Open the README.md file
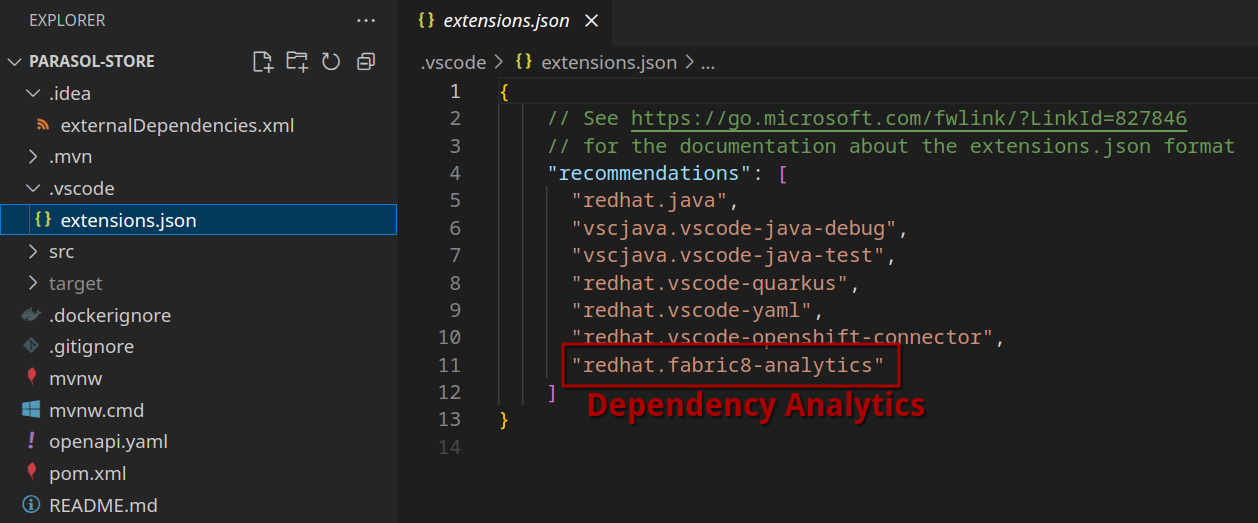 (x=103, y=506)
